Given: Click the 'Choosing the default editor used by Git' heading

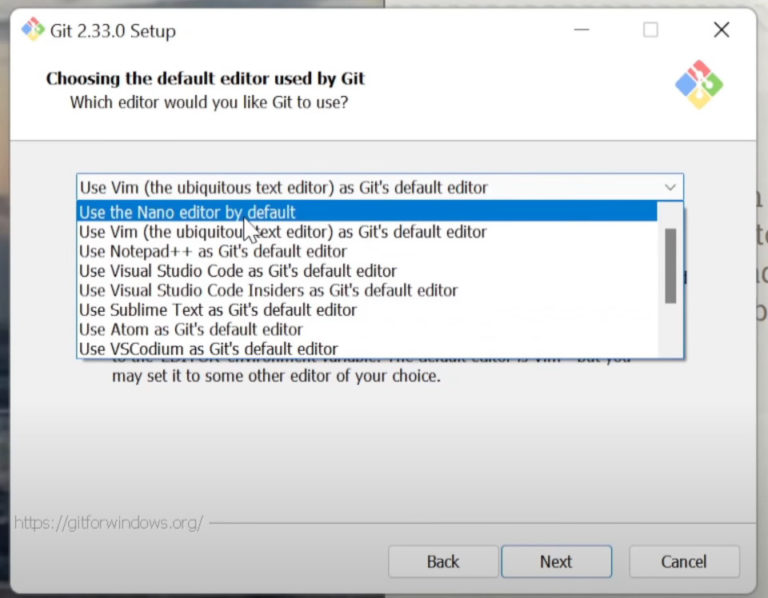Looking at the screenshot, I should 205,78.
